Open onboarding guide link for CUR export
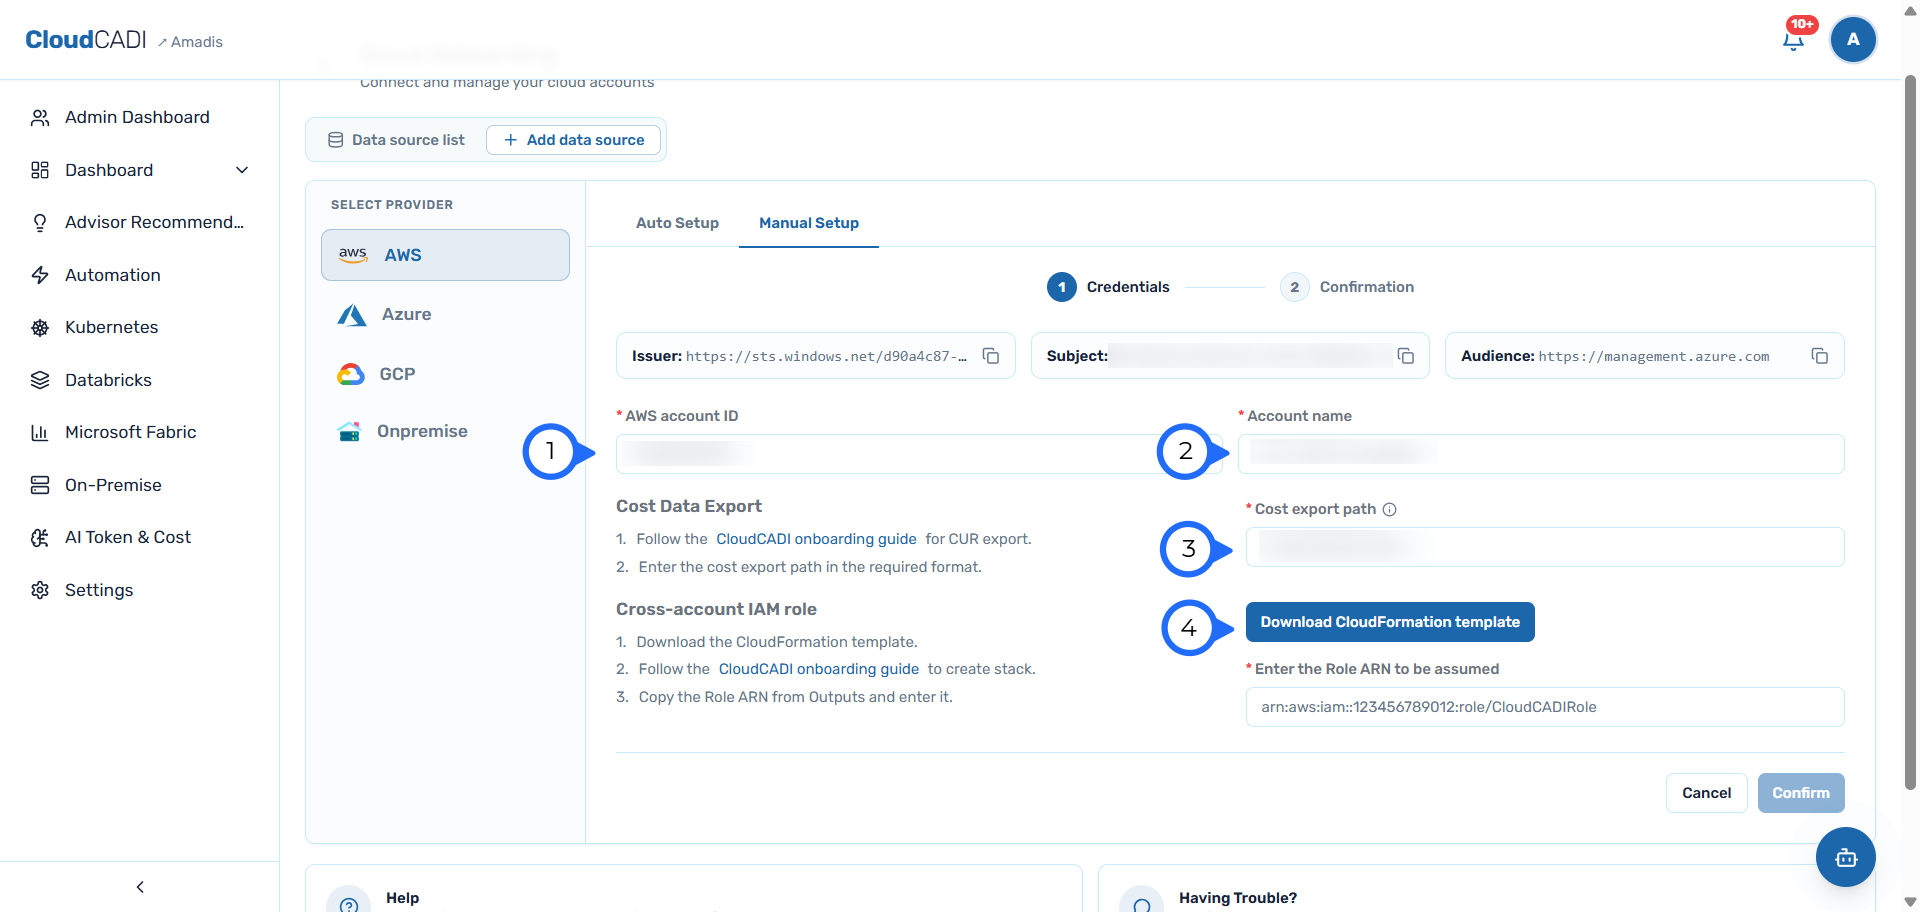 (816, 539)
